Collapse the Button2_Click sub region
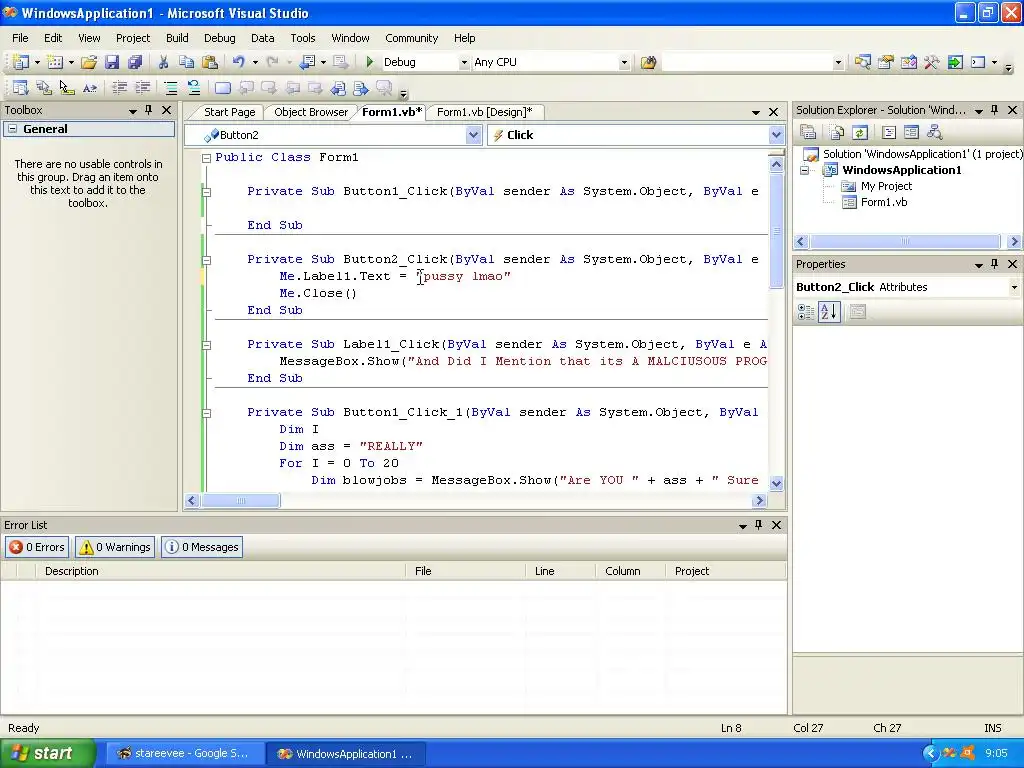Image resolution: width=1024 pixels, height=768 pixels. tap(206, 260)
